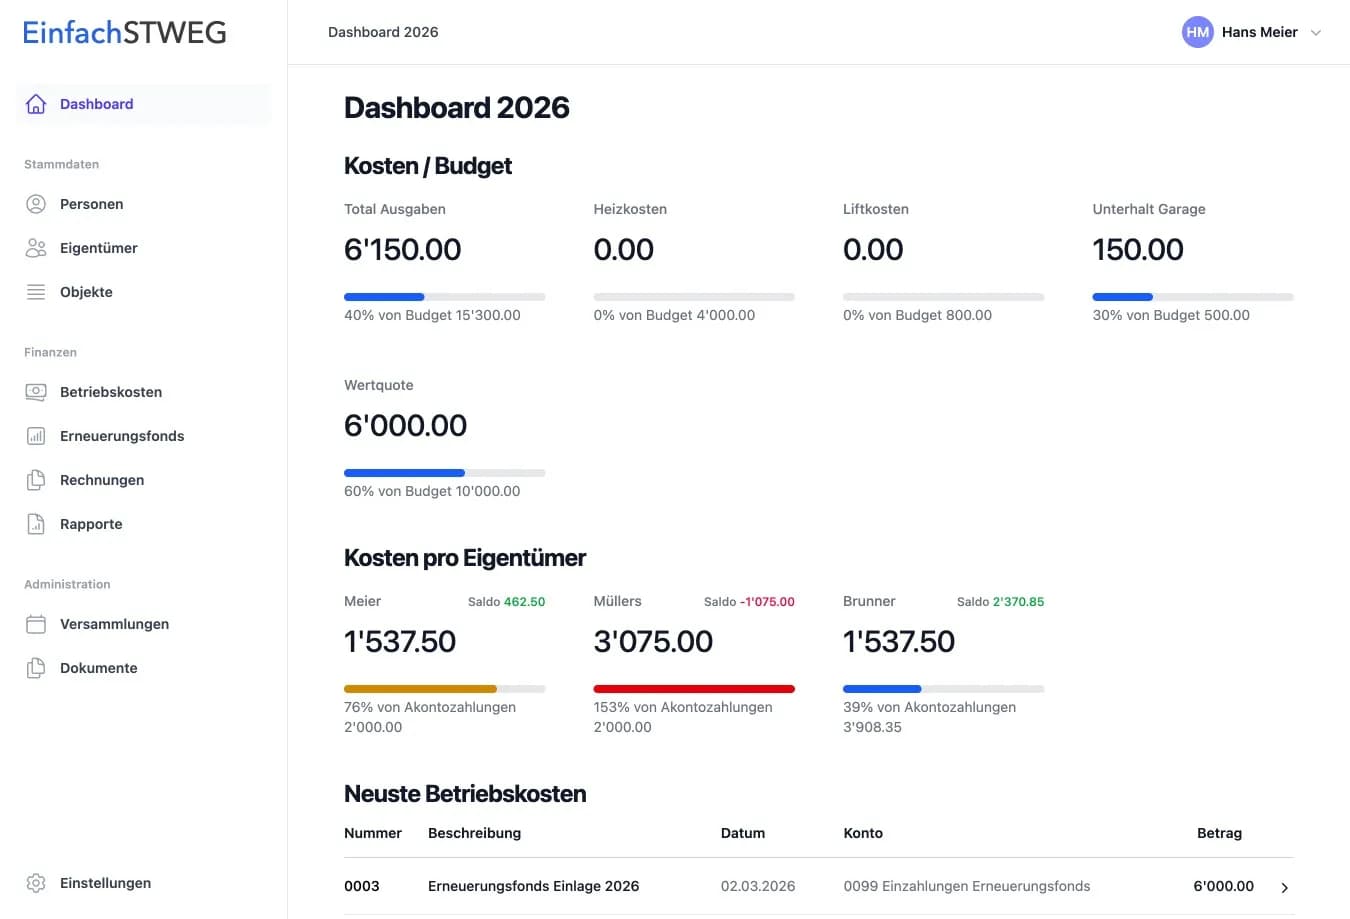Go to Rechnungen in the sidebar

click(102, 480)
